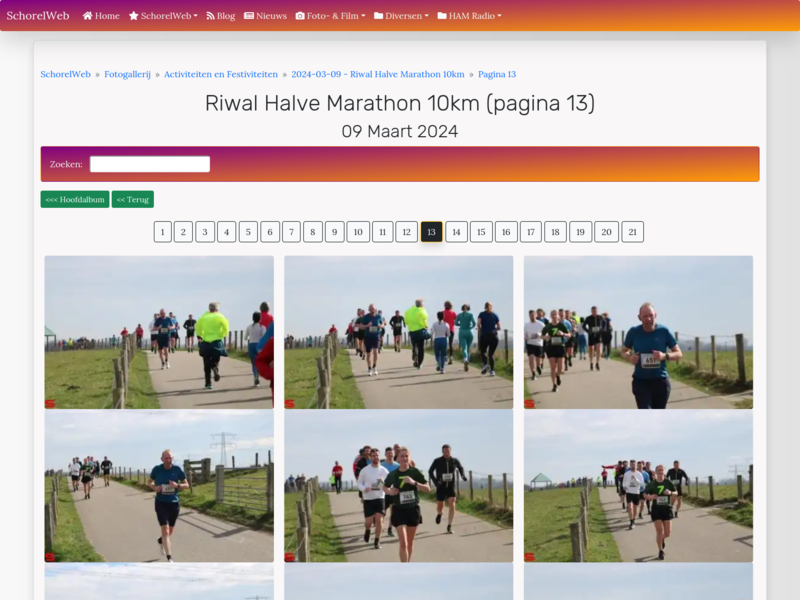Click the << Terug button
This screenshot has width=800, height=600.
[x=133, y=199]
